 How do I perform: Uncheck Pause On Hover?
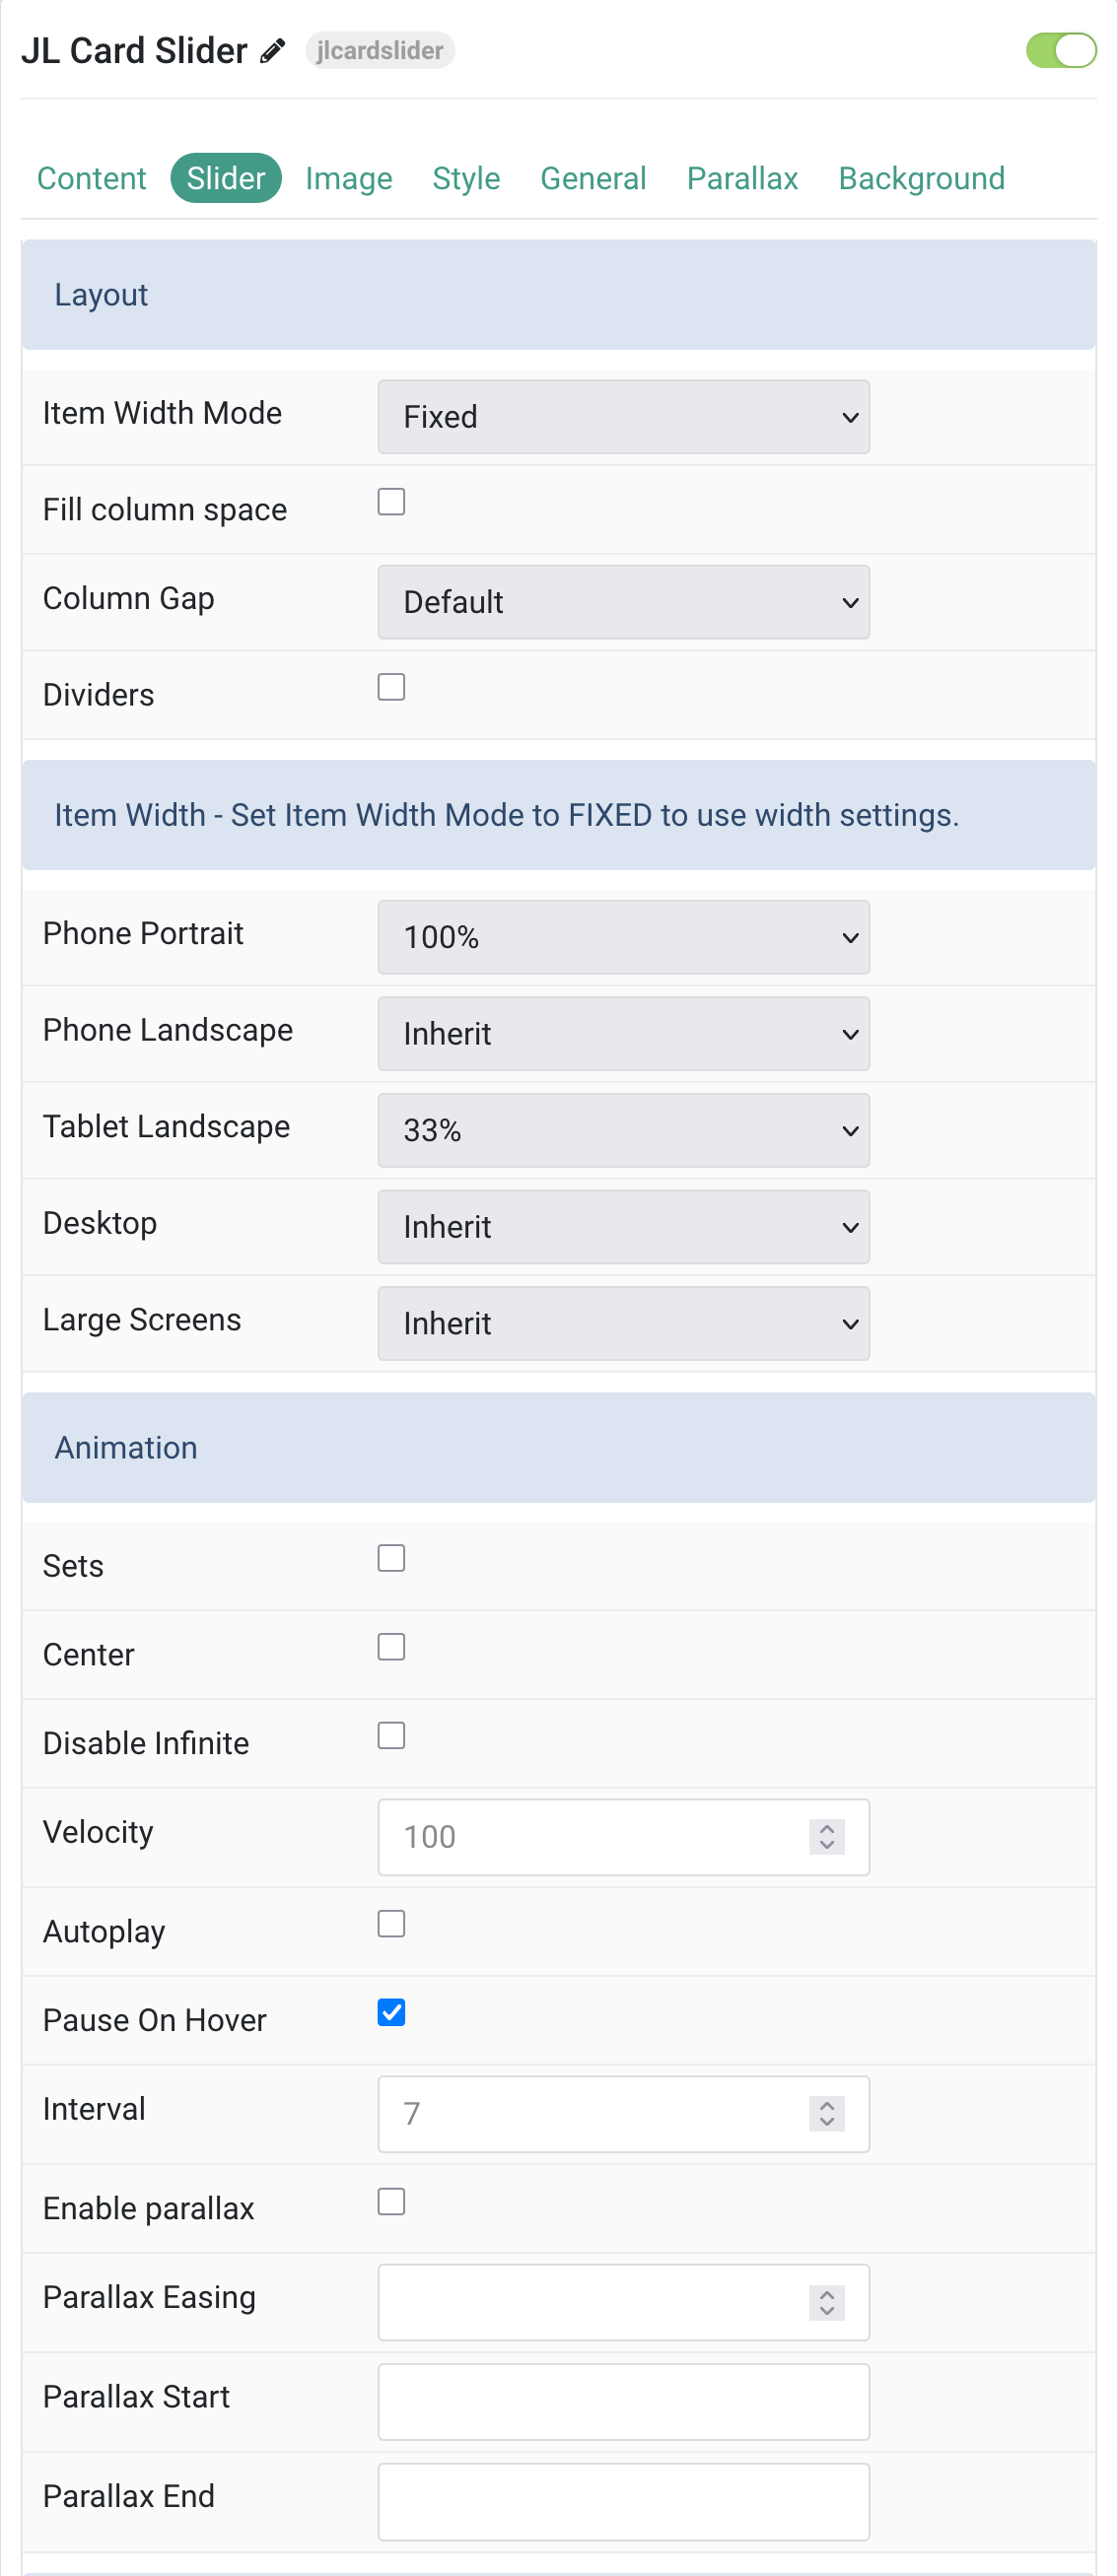pyautogui.click(x=391, y=2011)
